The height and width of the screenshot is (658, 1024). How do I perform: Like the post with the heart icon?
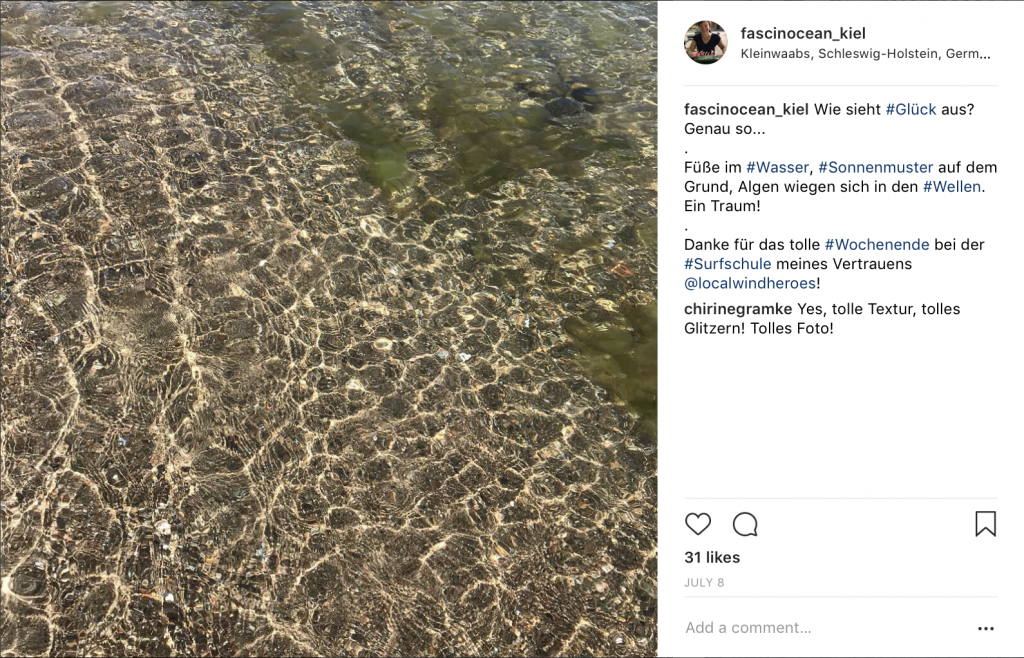[697, 524]
